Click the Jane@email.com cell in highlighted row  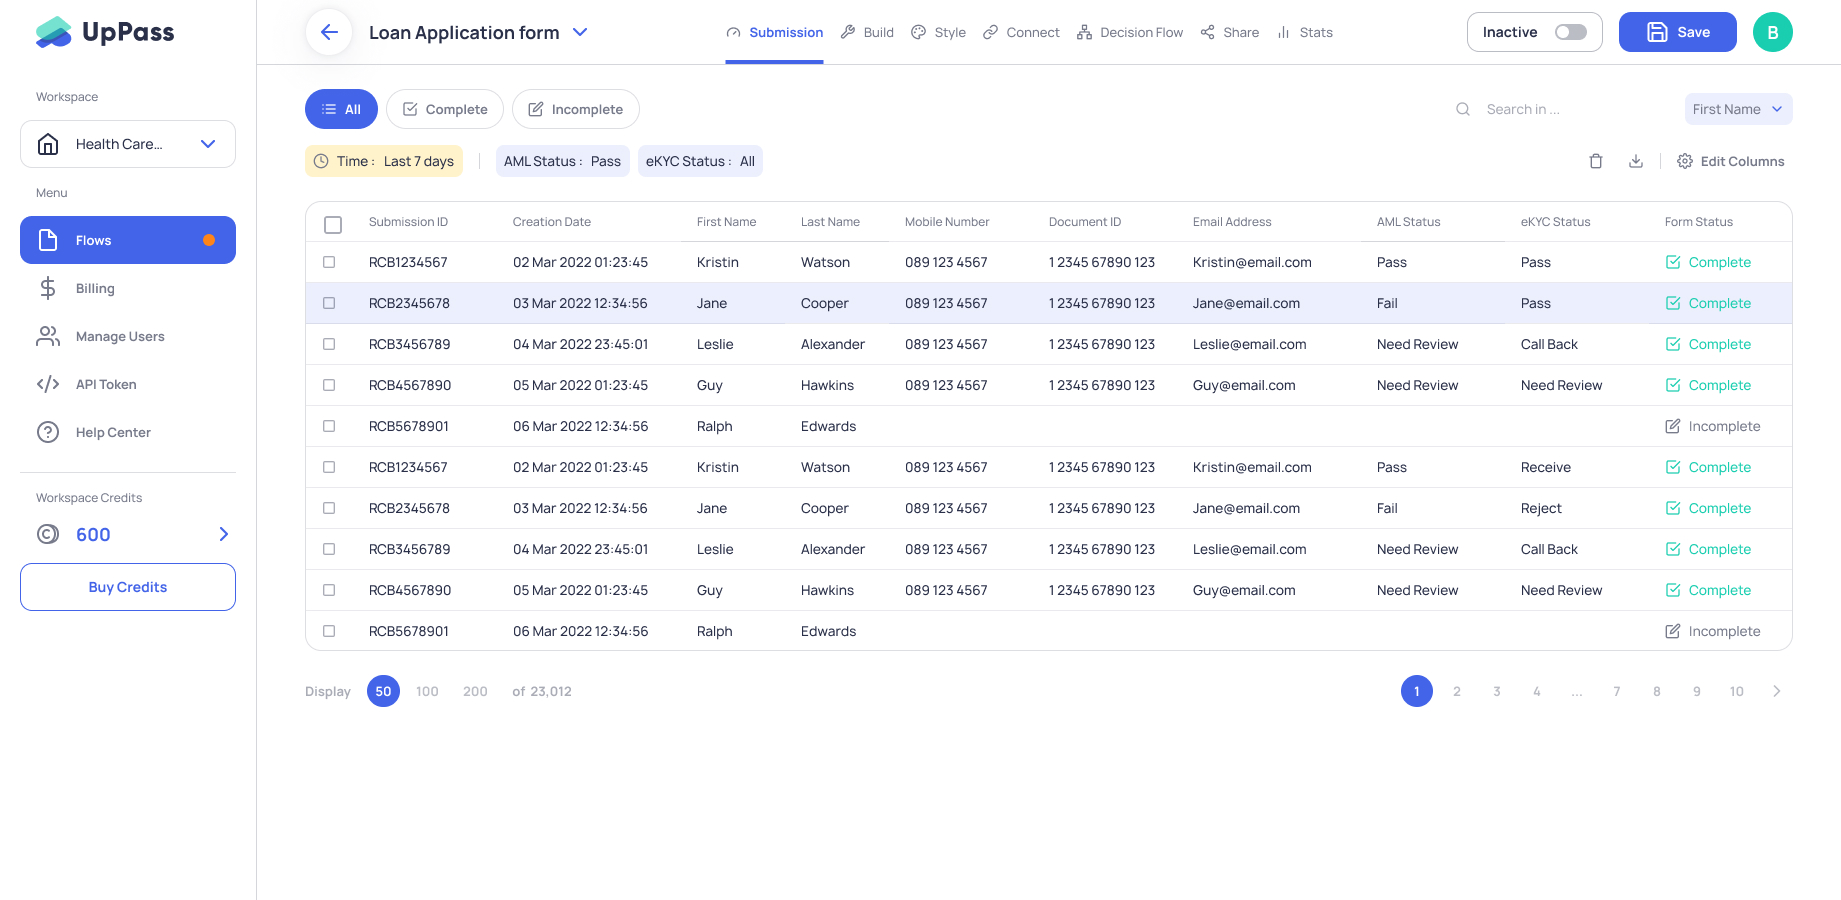tap(1246, 303)
